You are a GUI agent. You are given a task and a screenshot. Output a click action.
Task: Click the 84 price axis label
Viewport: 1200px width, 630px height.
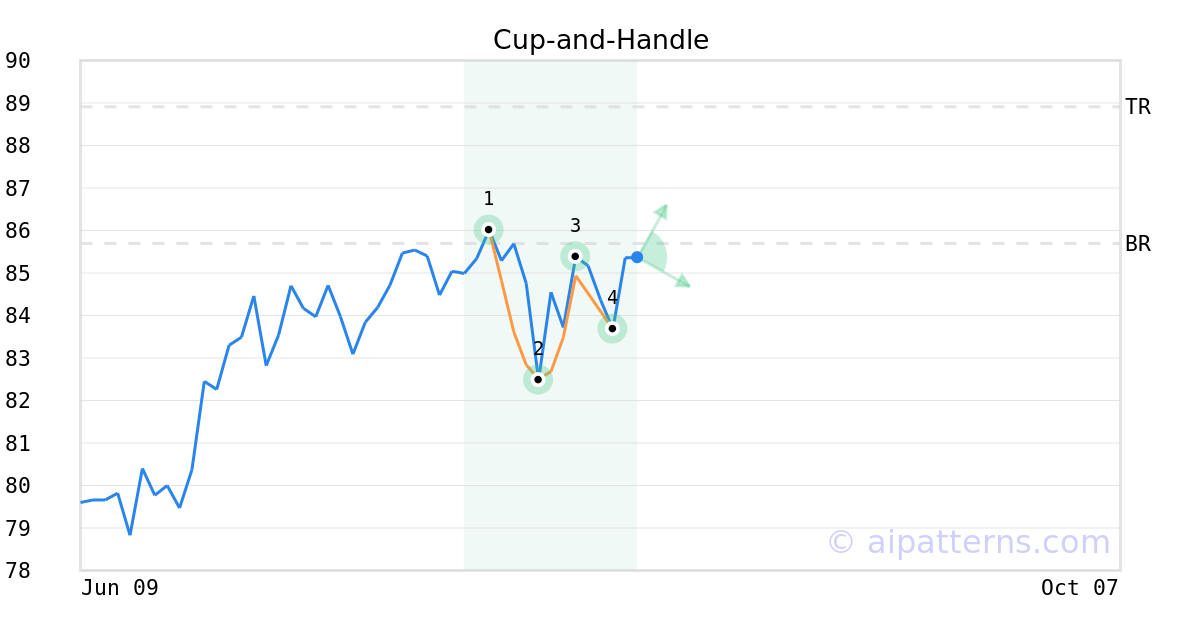18,316
